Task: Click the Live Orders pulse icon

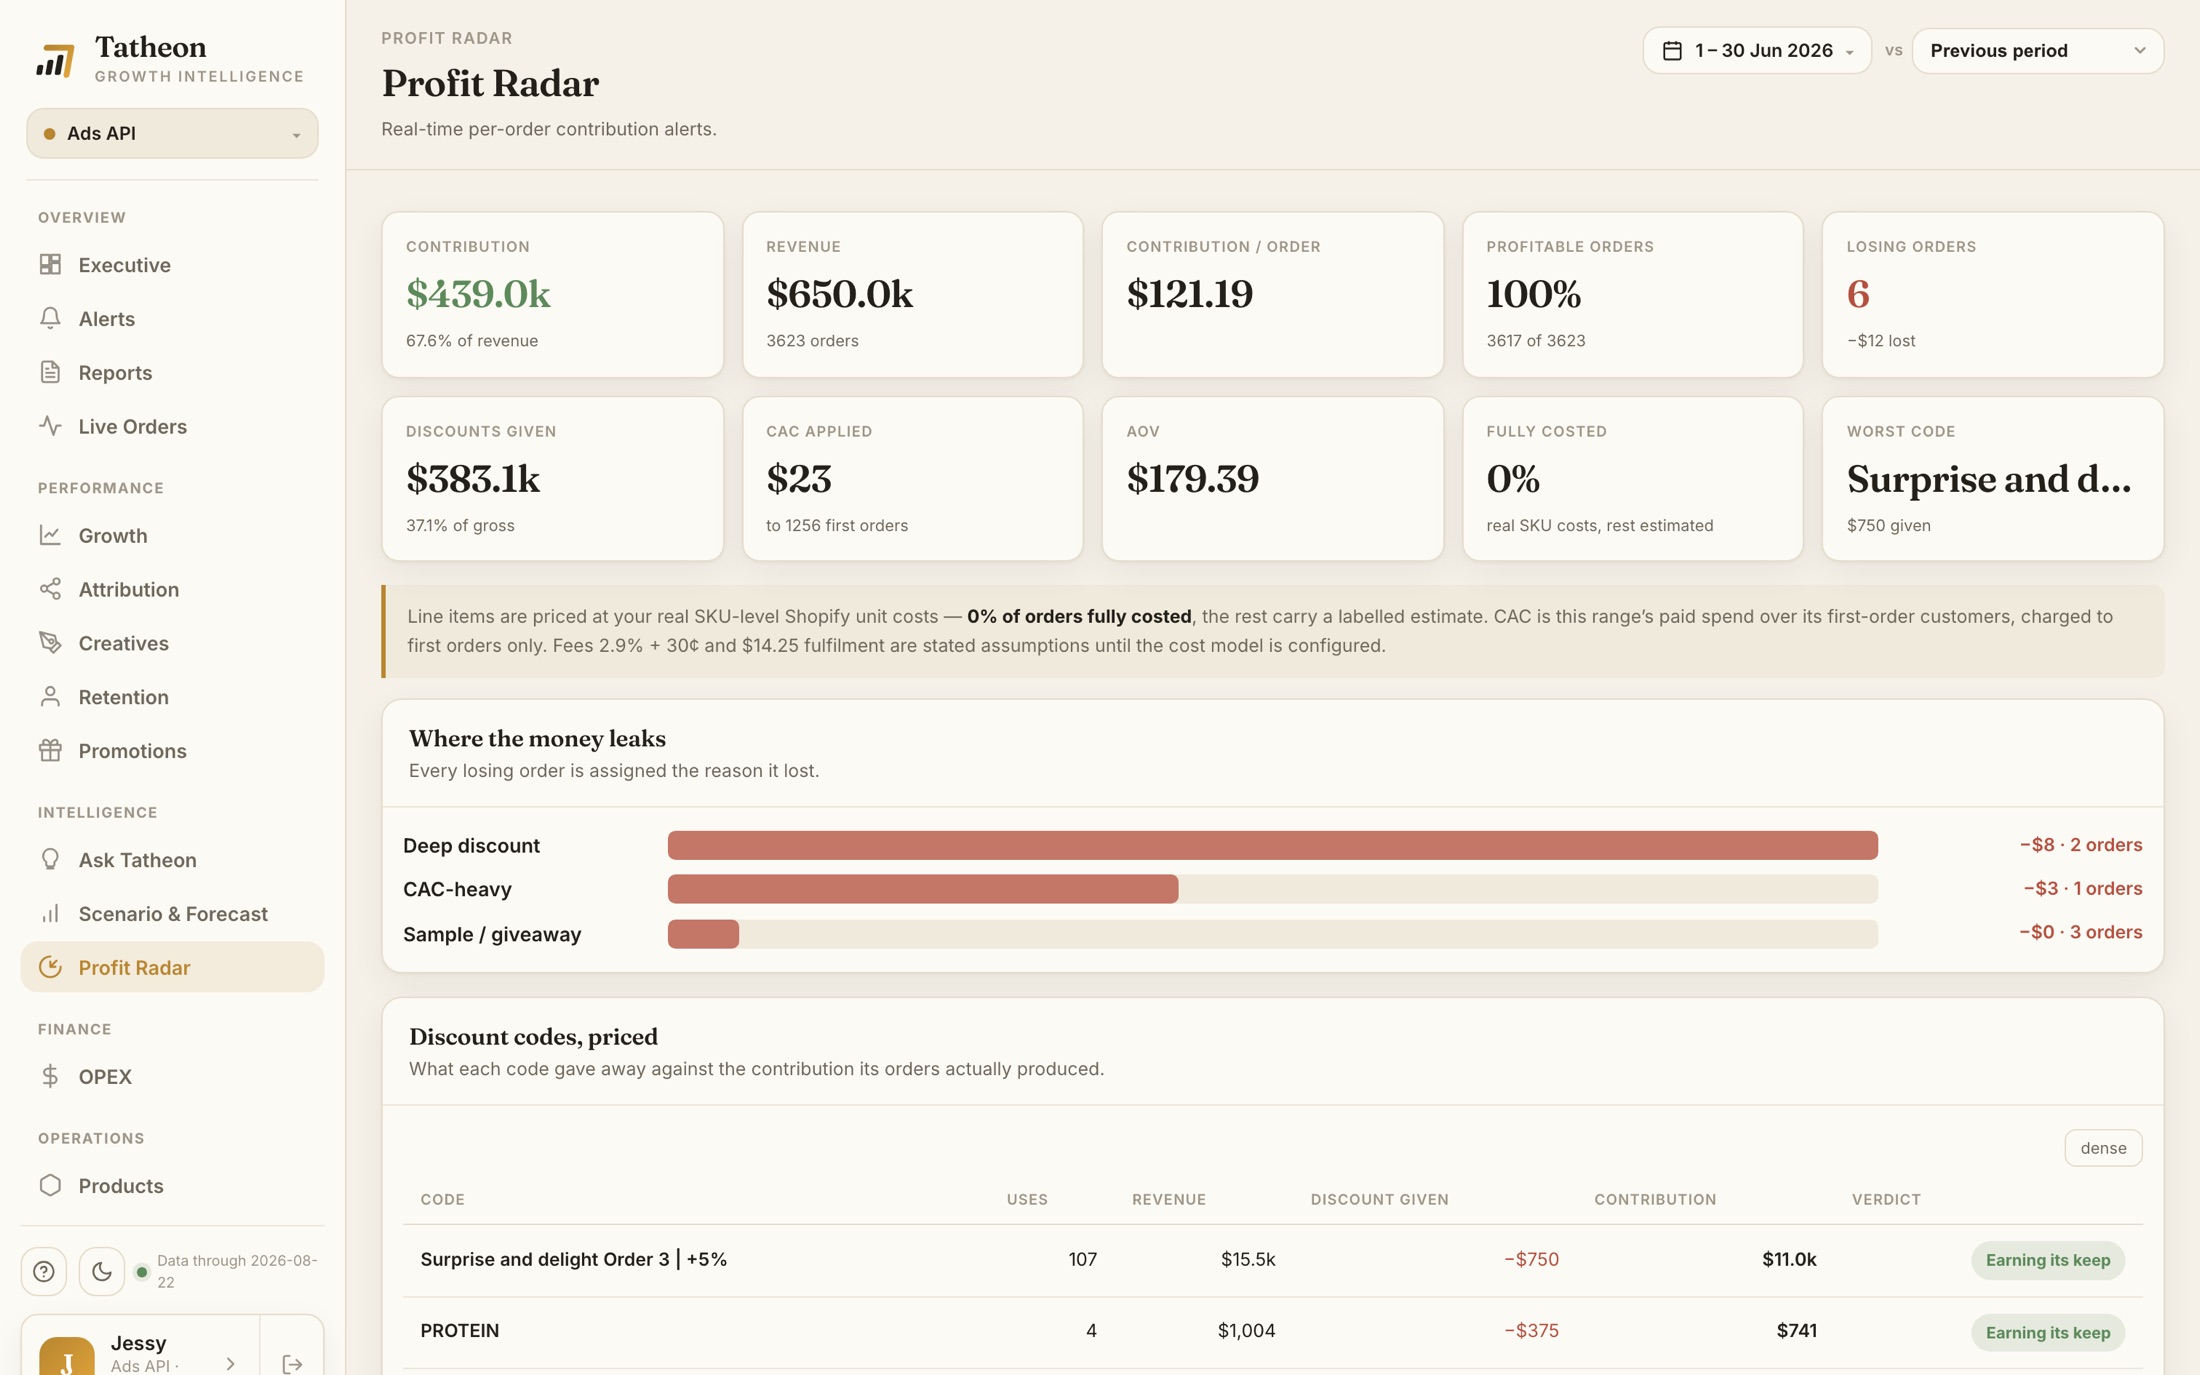Action: (x=50, y=426)
